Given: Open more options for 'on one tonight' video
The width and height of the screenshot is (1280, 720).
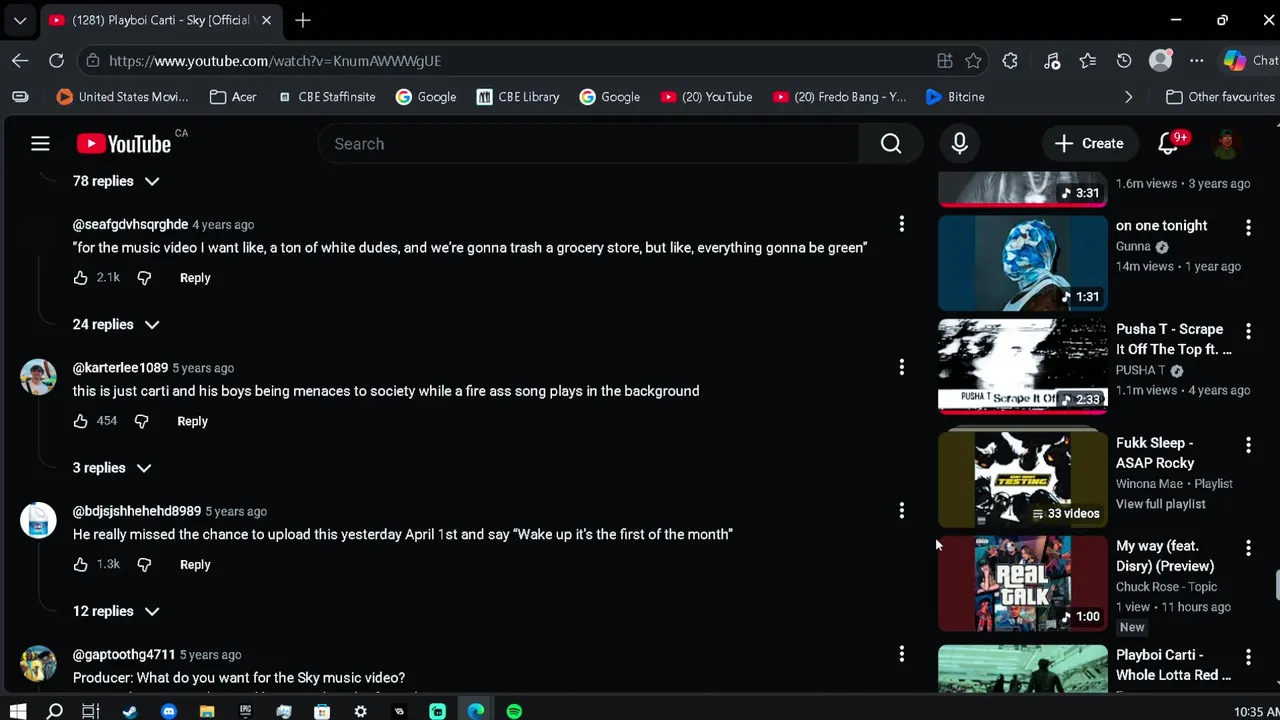Looking at the screenshot, I should pos(1248,228).
